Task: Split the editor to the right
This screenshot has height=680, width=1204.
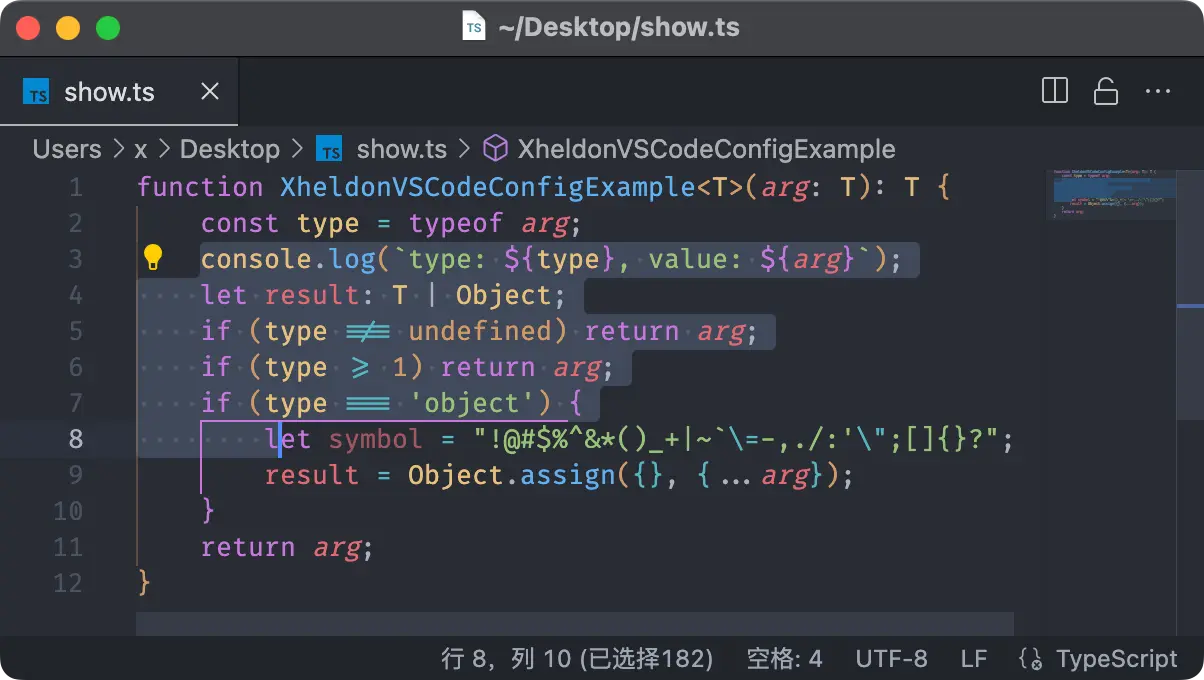Action: click(x=1055, y=92)
